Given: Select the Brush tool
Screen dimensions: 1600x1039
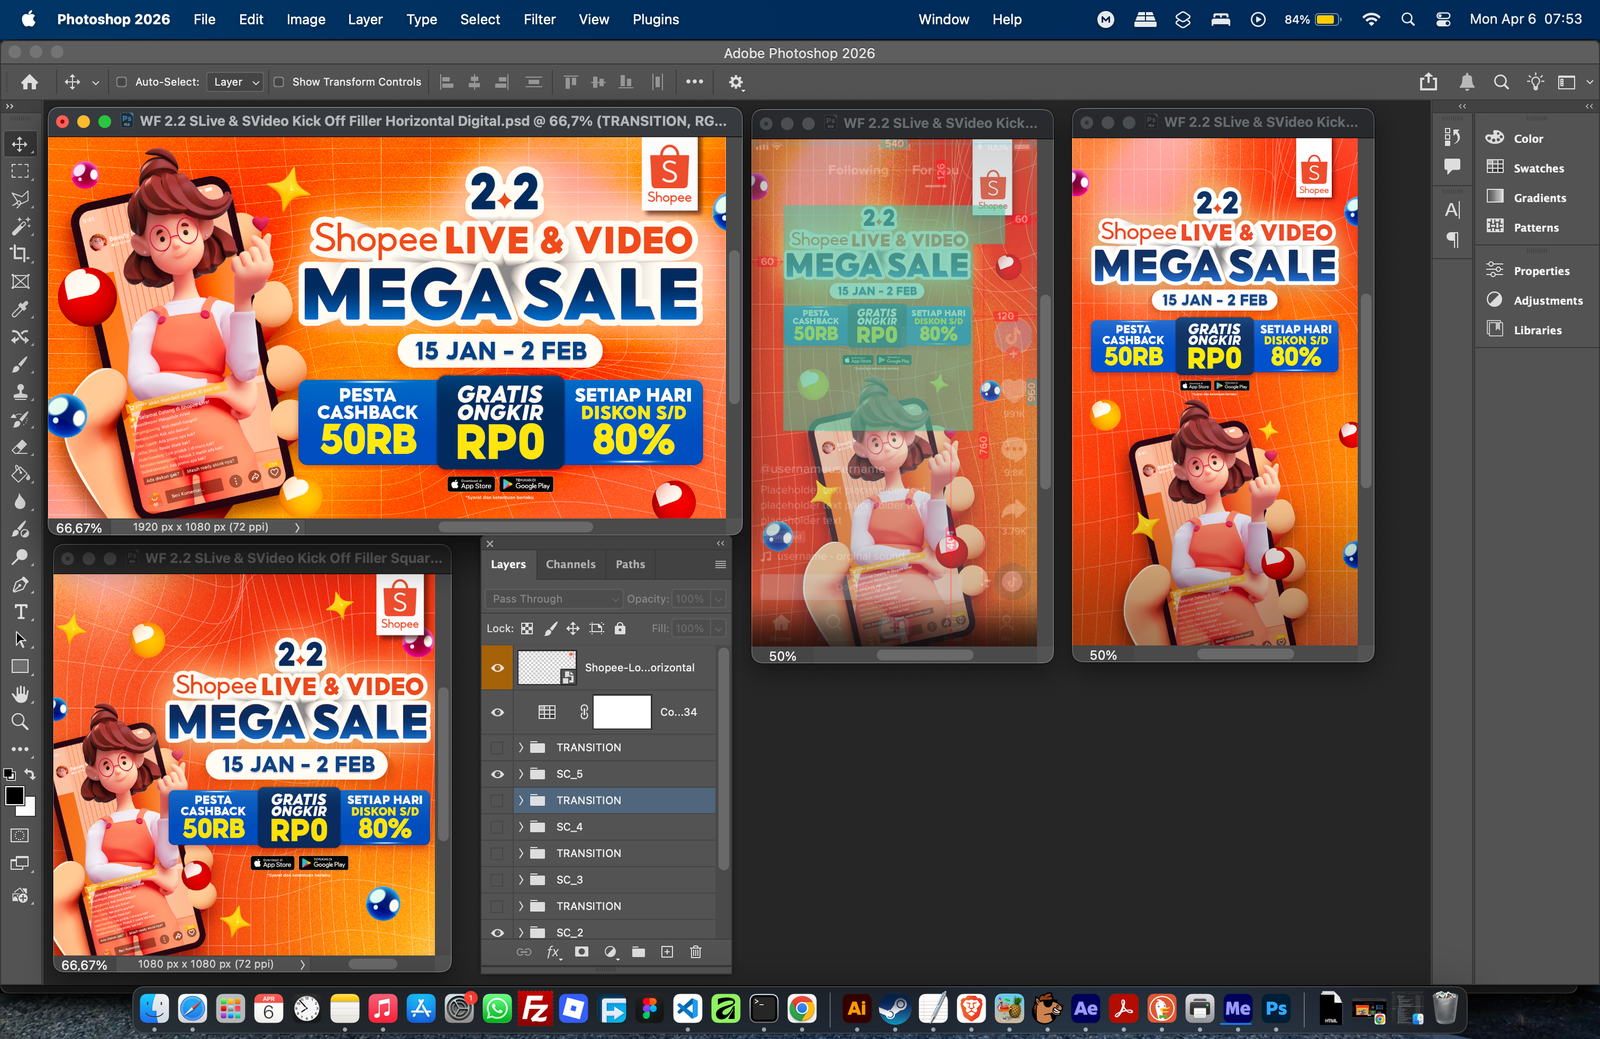Looking at the screenshot, I should tap(20, 364).
